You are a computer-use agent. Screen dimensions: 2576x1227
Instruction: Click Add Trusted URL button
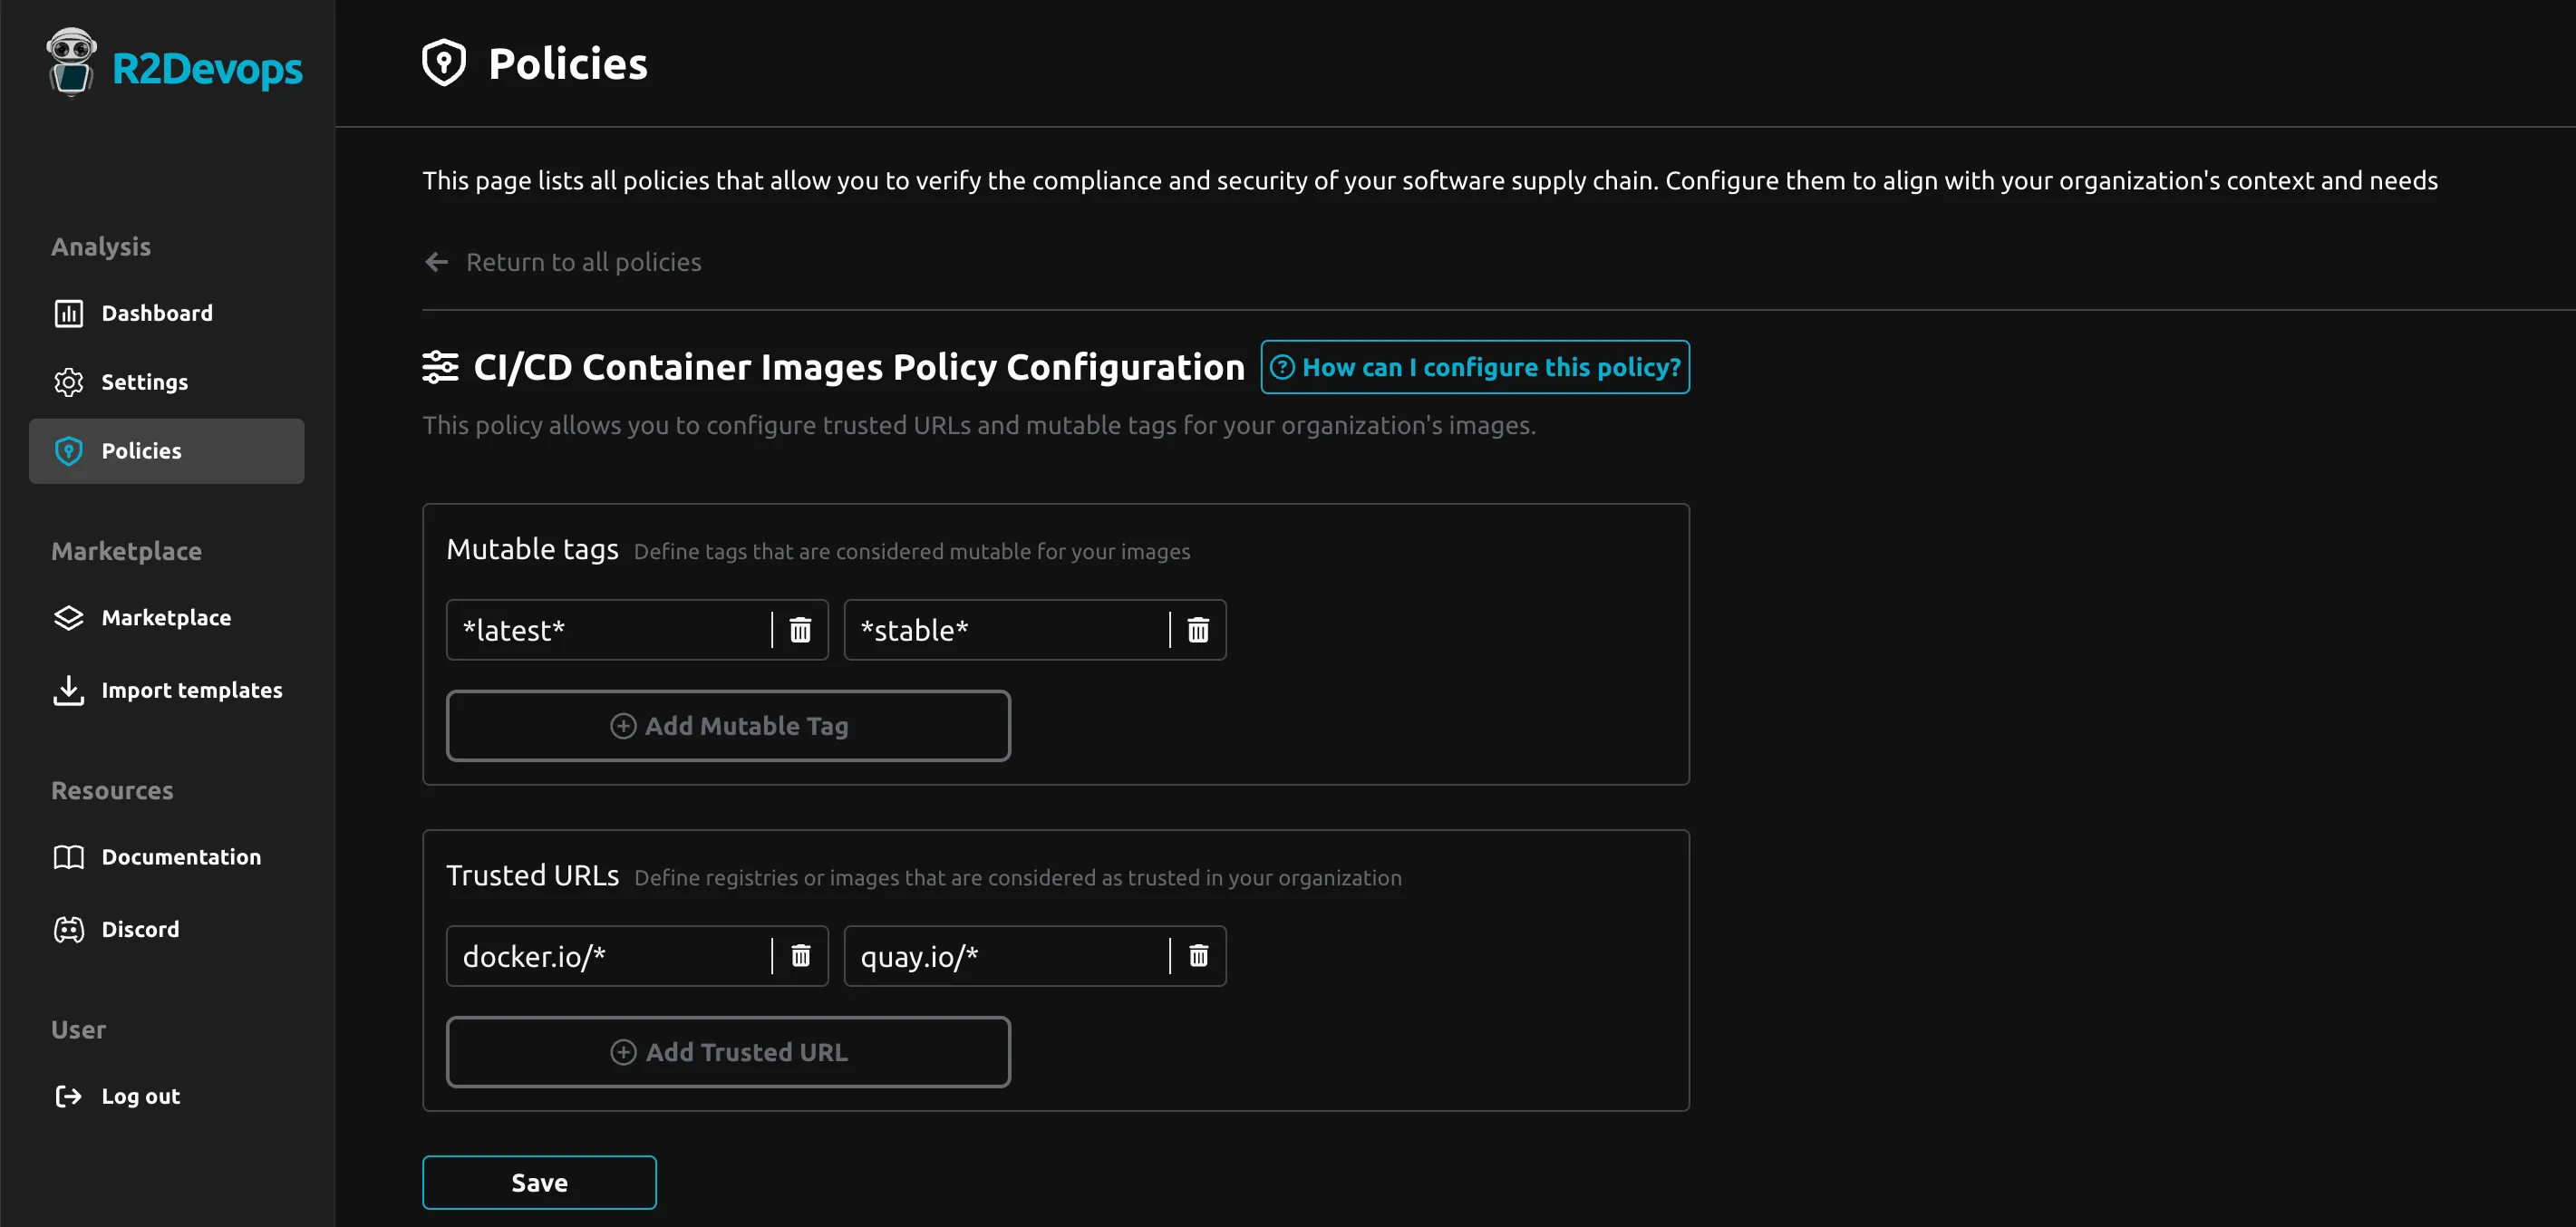click(x=728, y=1051)
